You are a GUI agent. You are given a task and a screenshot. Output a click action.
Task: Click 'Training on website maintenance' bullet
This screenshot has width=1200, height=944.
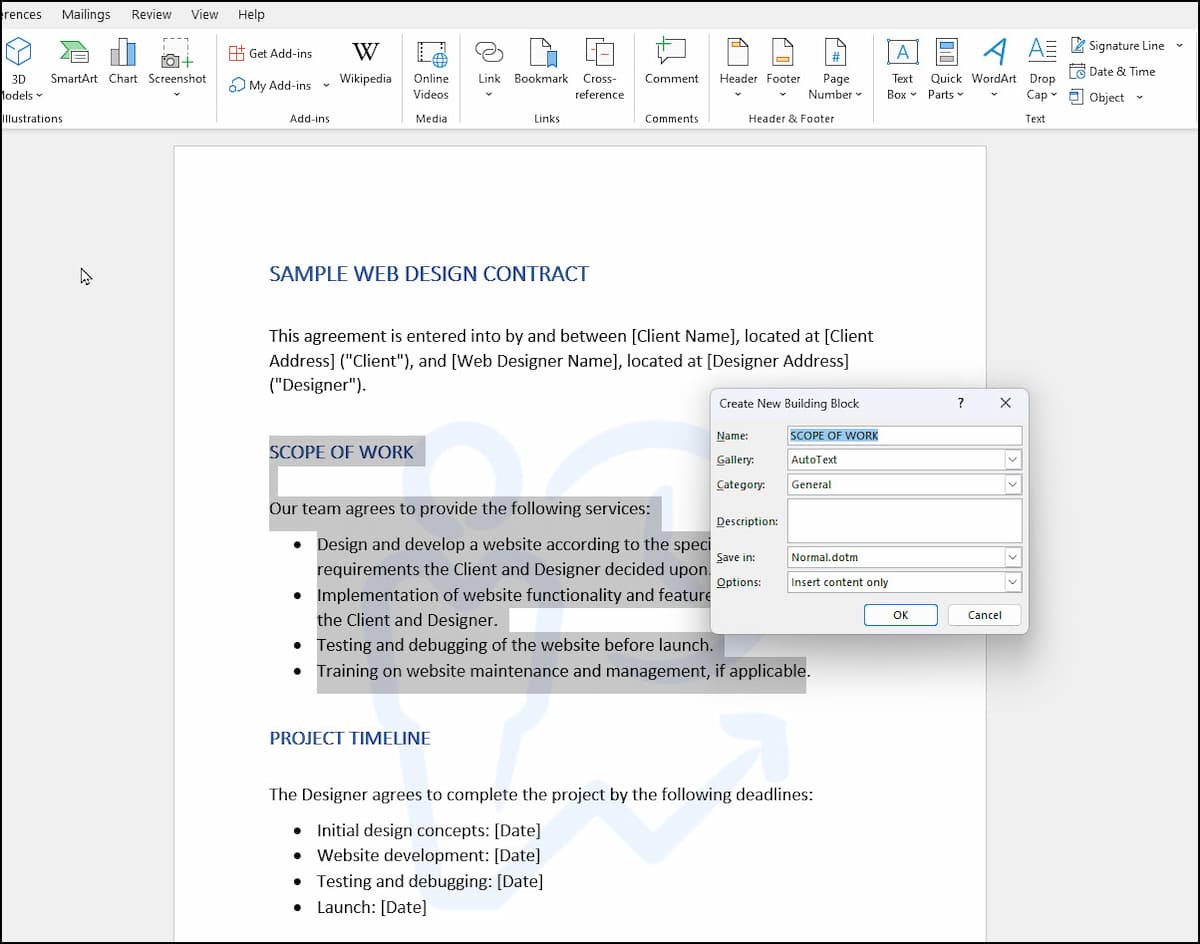click(x=564, y=670)
